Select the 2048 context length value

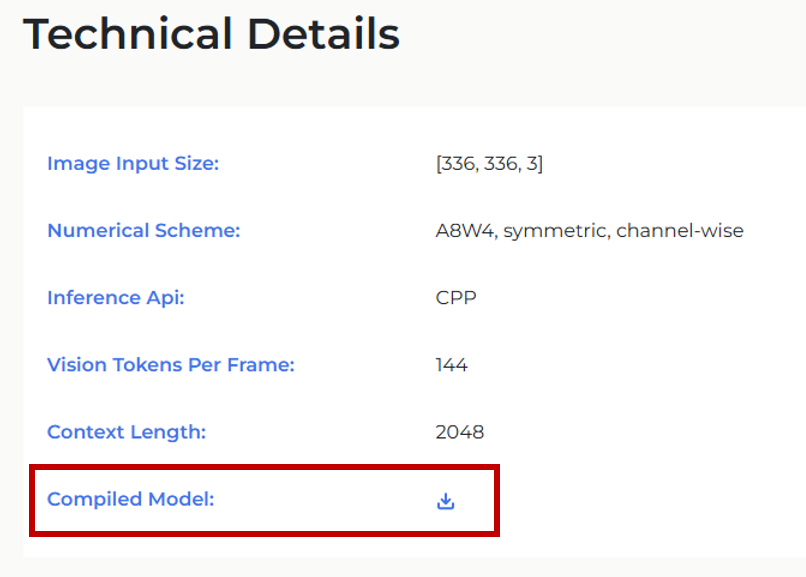460,432
